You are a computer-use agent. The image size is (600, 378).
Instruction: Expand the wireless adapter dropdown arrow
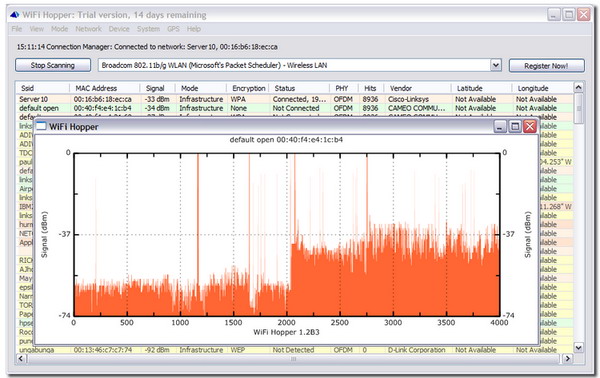point(496,65)
